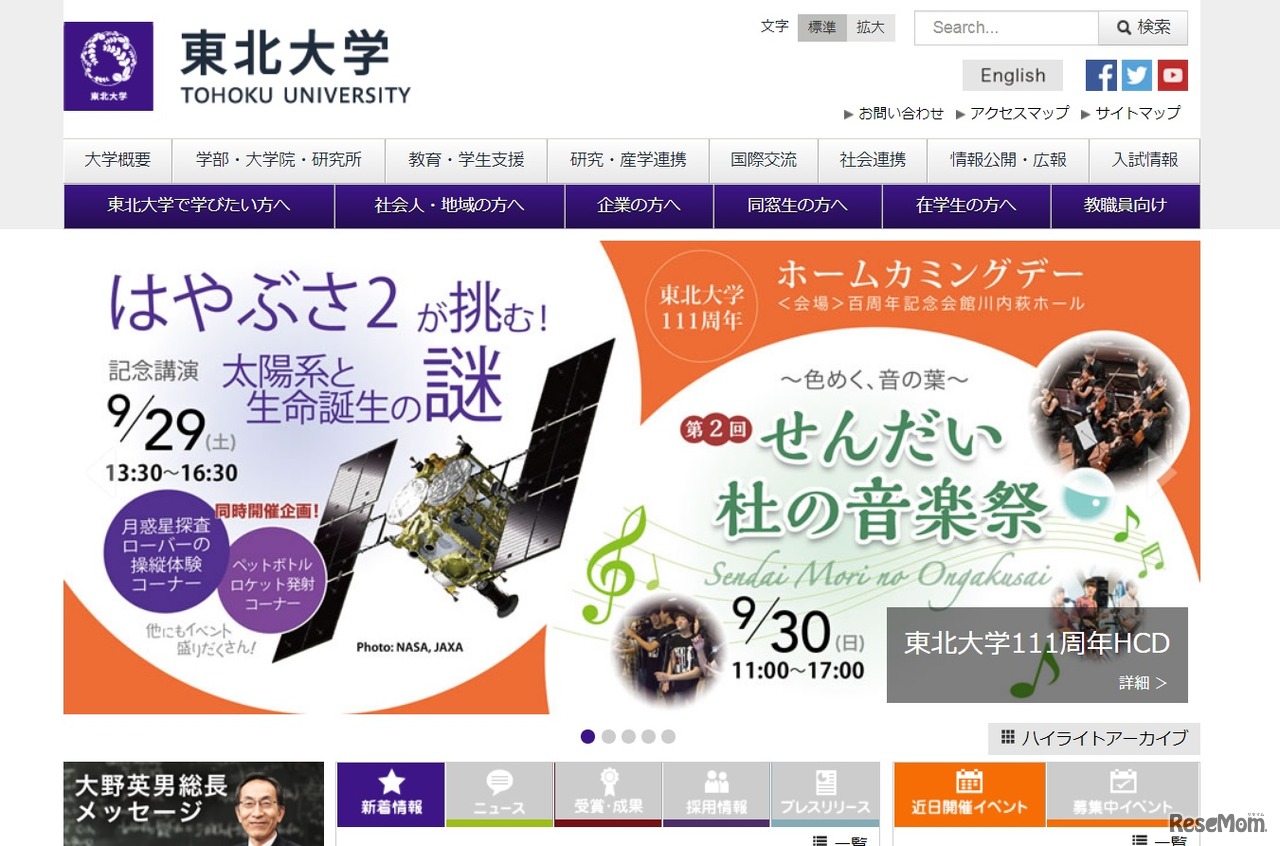Select the 募集中イベント tab
This screenshot has width=1280, height=846.
click(x=1123, y=793)
